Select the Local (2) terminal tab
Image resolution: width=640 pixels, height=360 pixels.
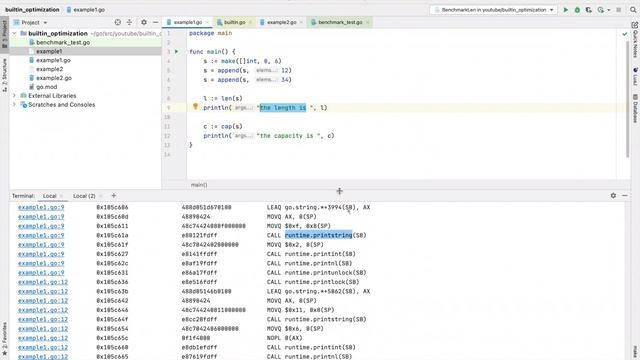(84, 196)
